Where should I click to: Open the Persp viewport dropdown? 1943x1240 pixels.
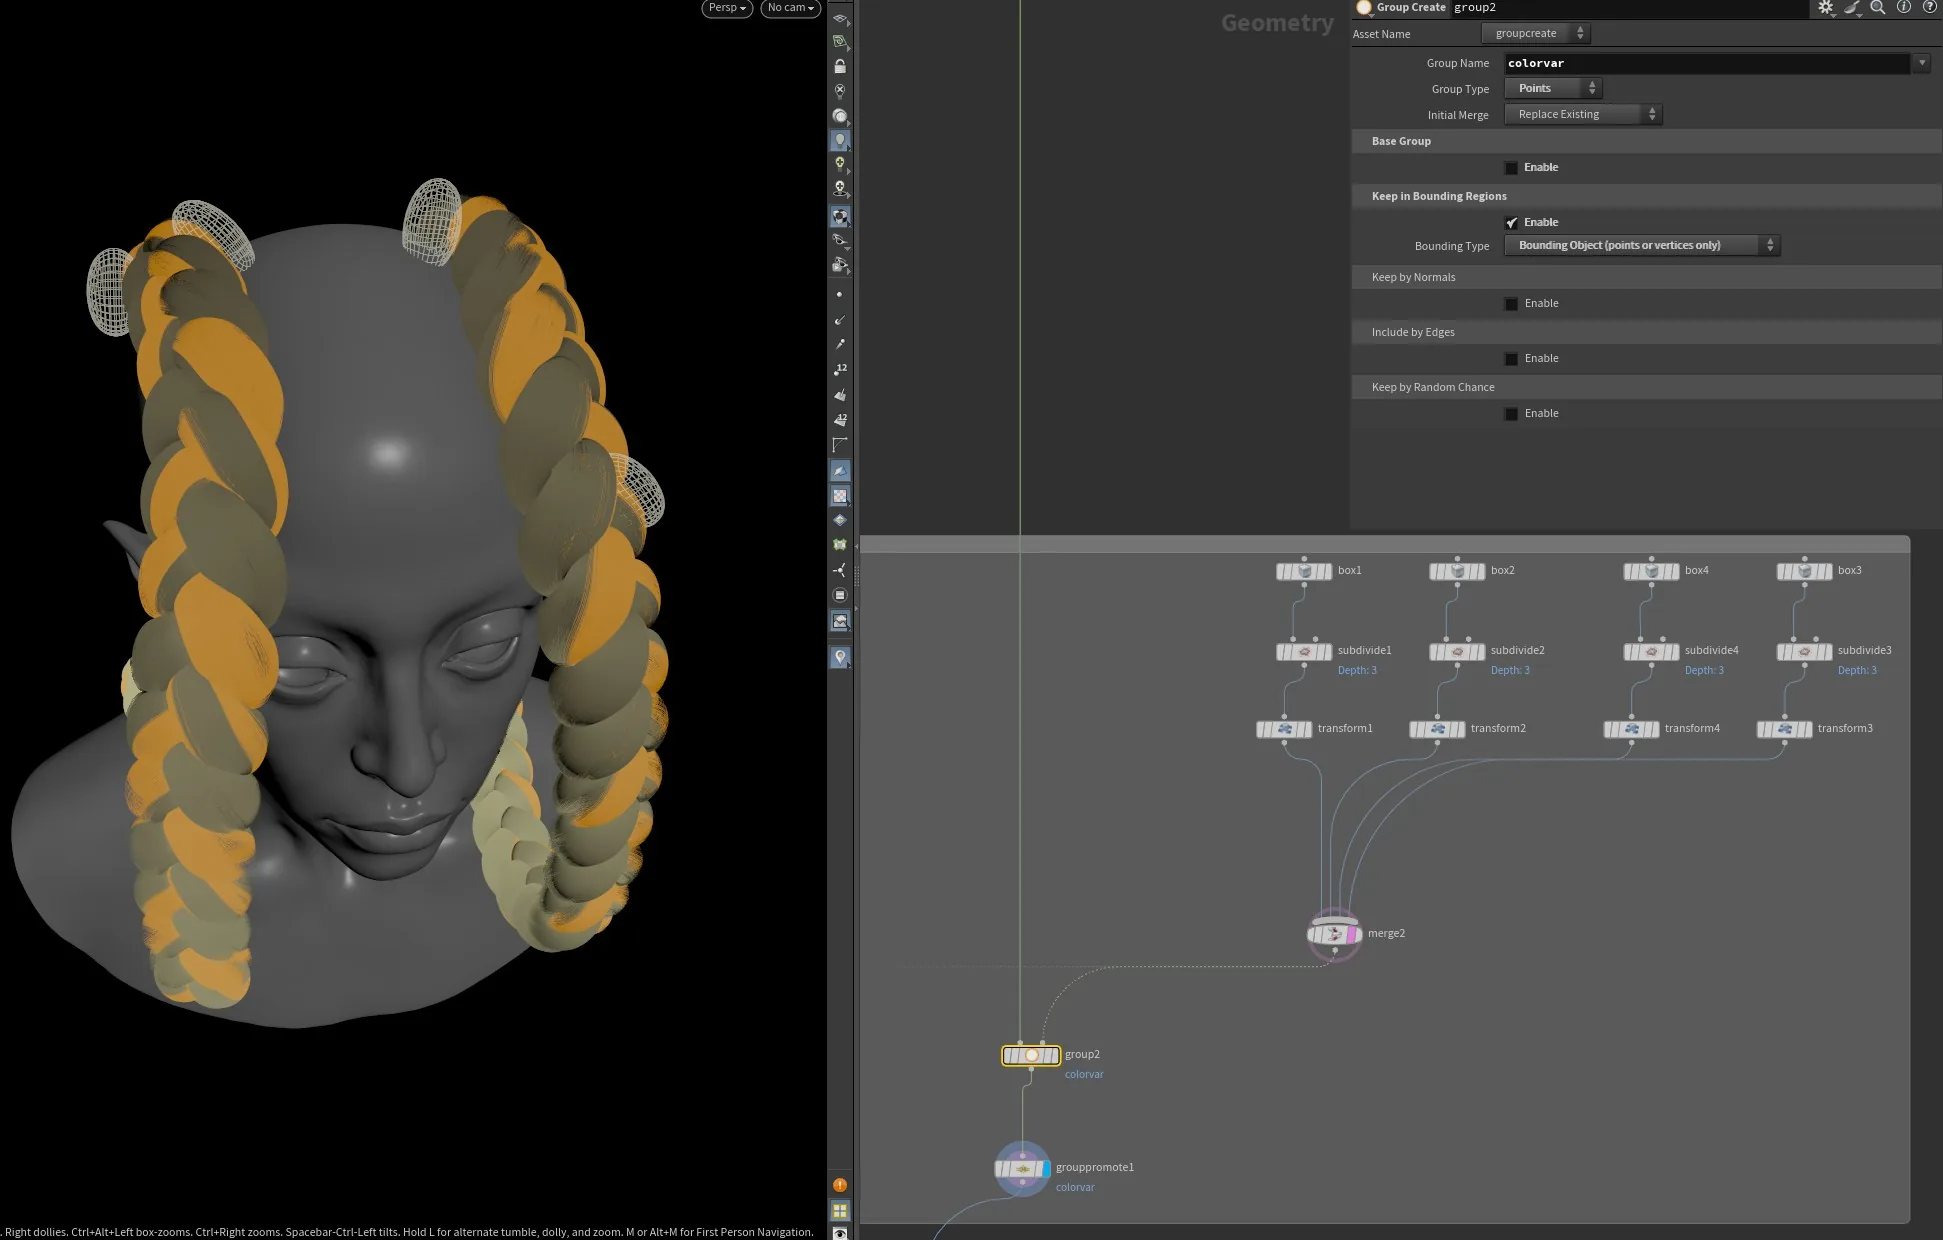727,8
